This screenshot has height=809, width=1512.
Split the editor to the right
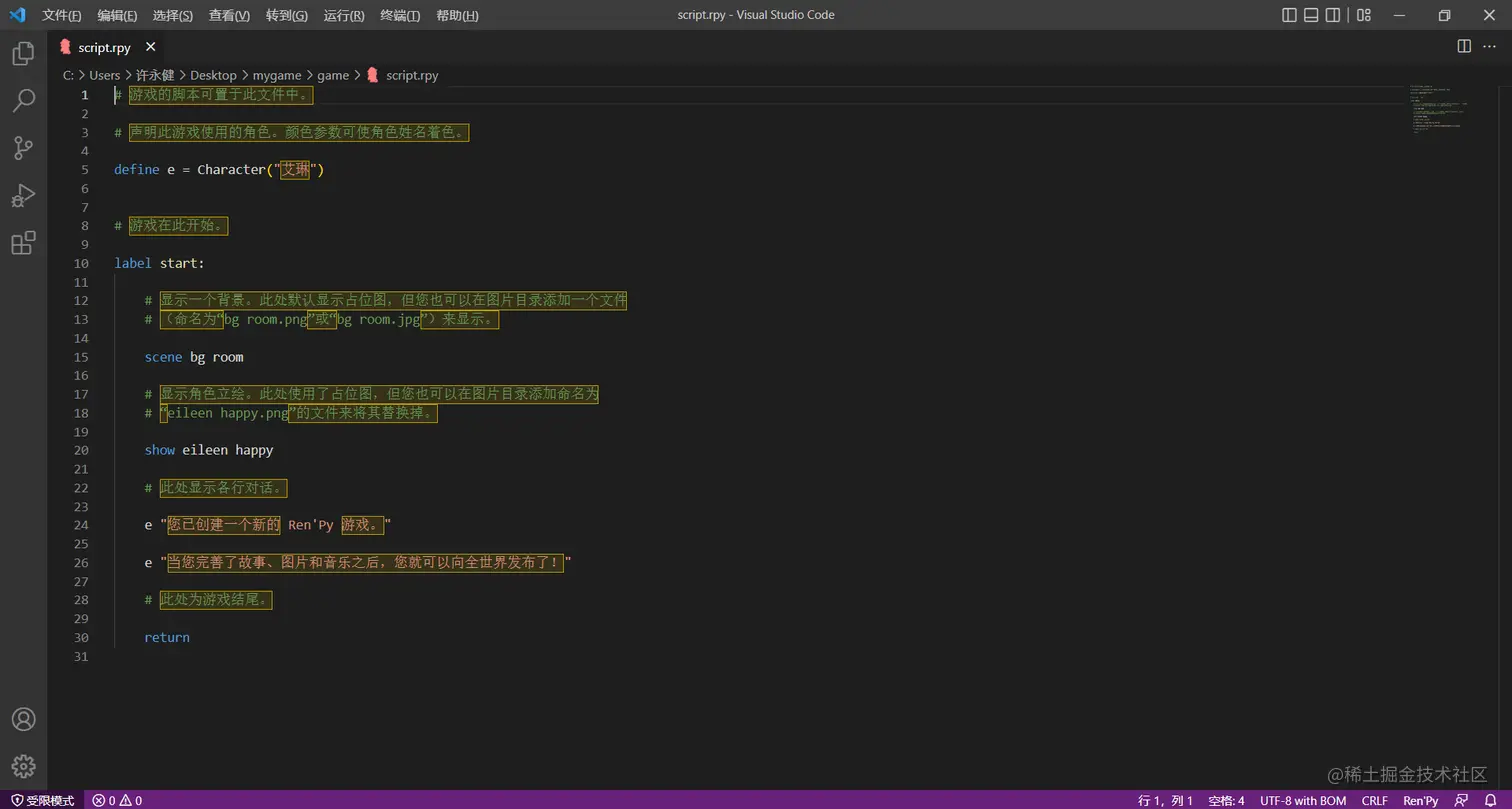(1464, 46)
